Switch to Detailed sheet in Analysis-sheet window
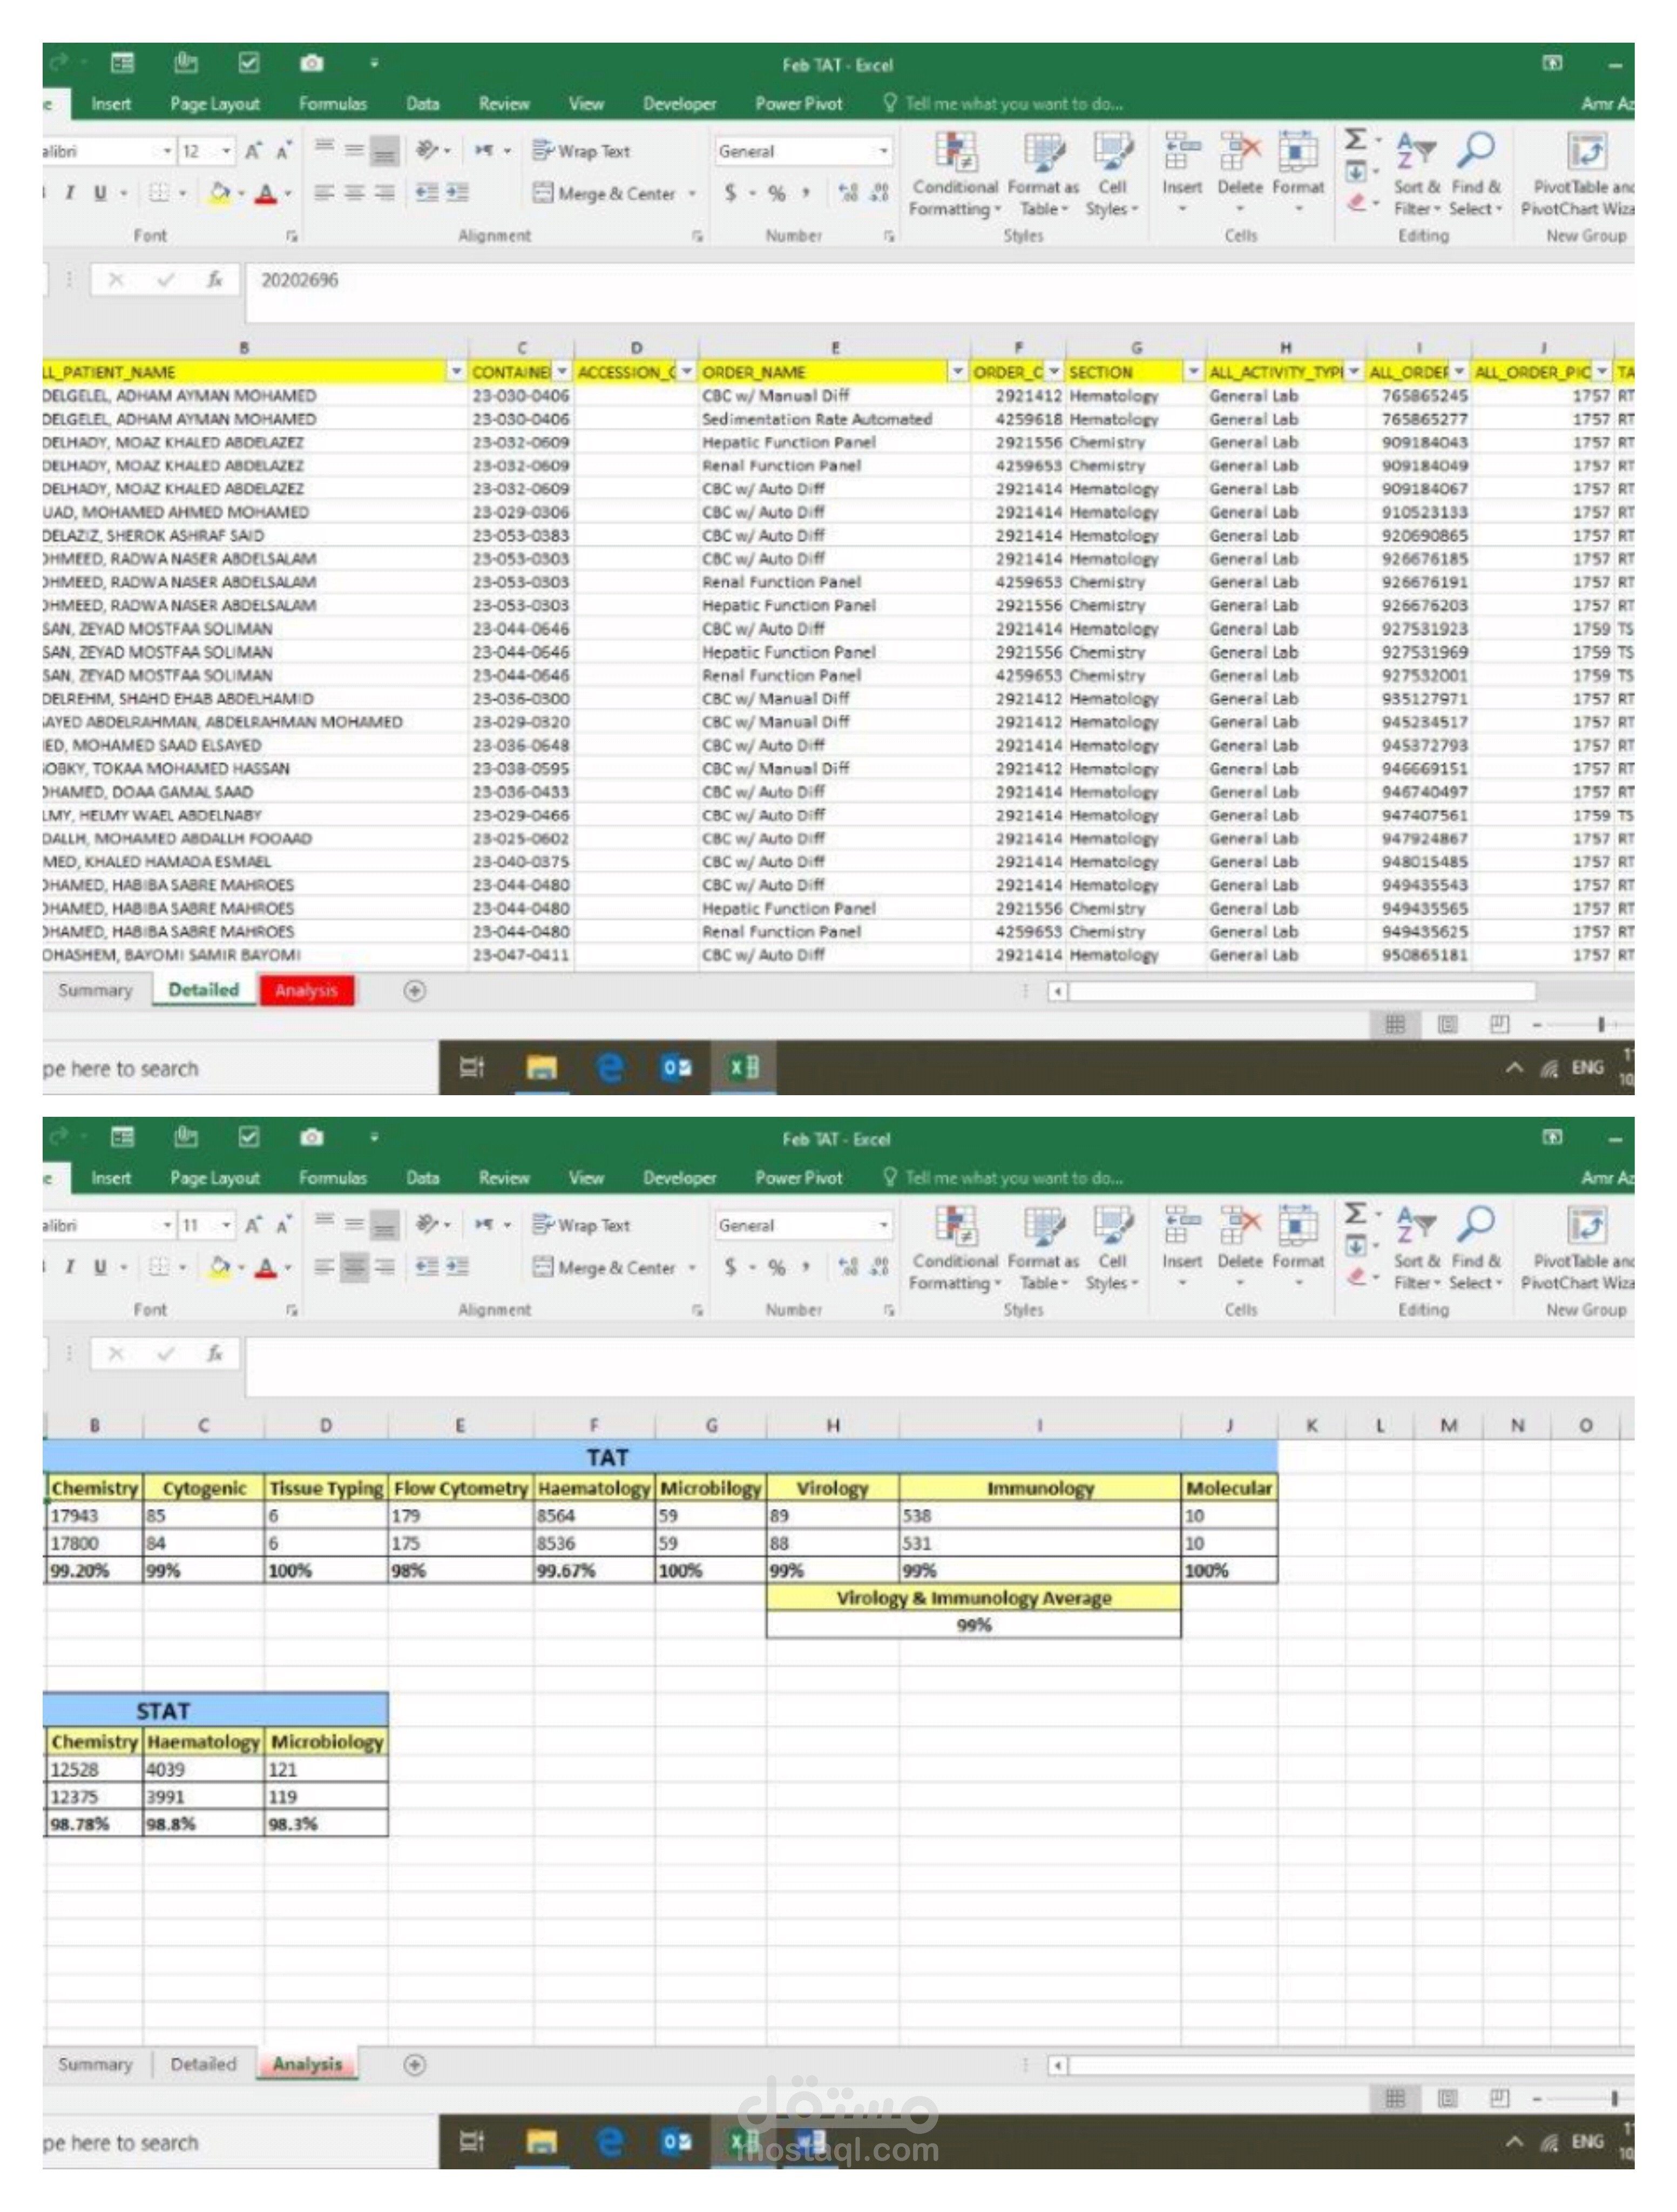The width and height of the screenshot is (1677, 2212). click(x=203, y=2064)
